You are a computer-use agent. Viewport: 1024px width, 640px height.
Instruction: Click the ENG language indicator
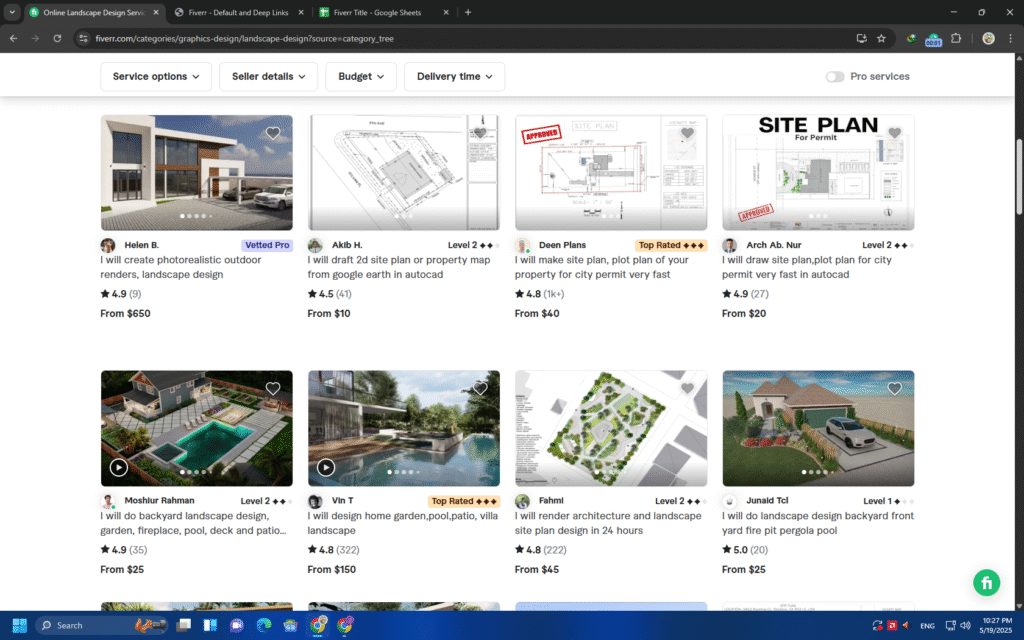927,626
